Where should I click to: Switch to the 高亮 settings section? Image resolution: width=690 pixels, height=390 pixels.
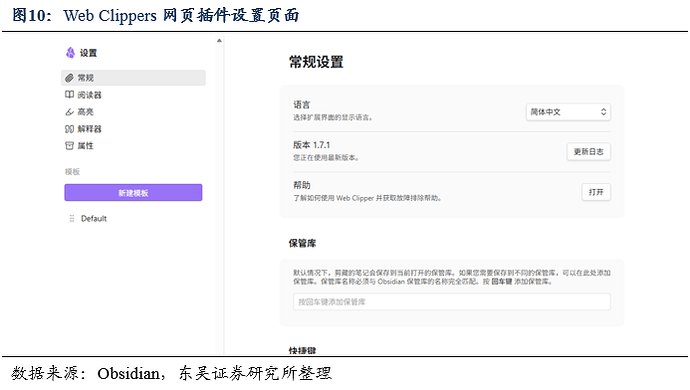point(133,112)
